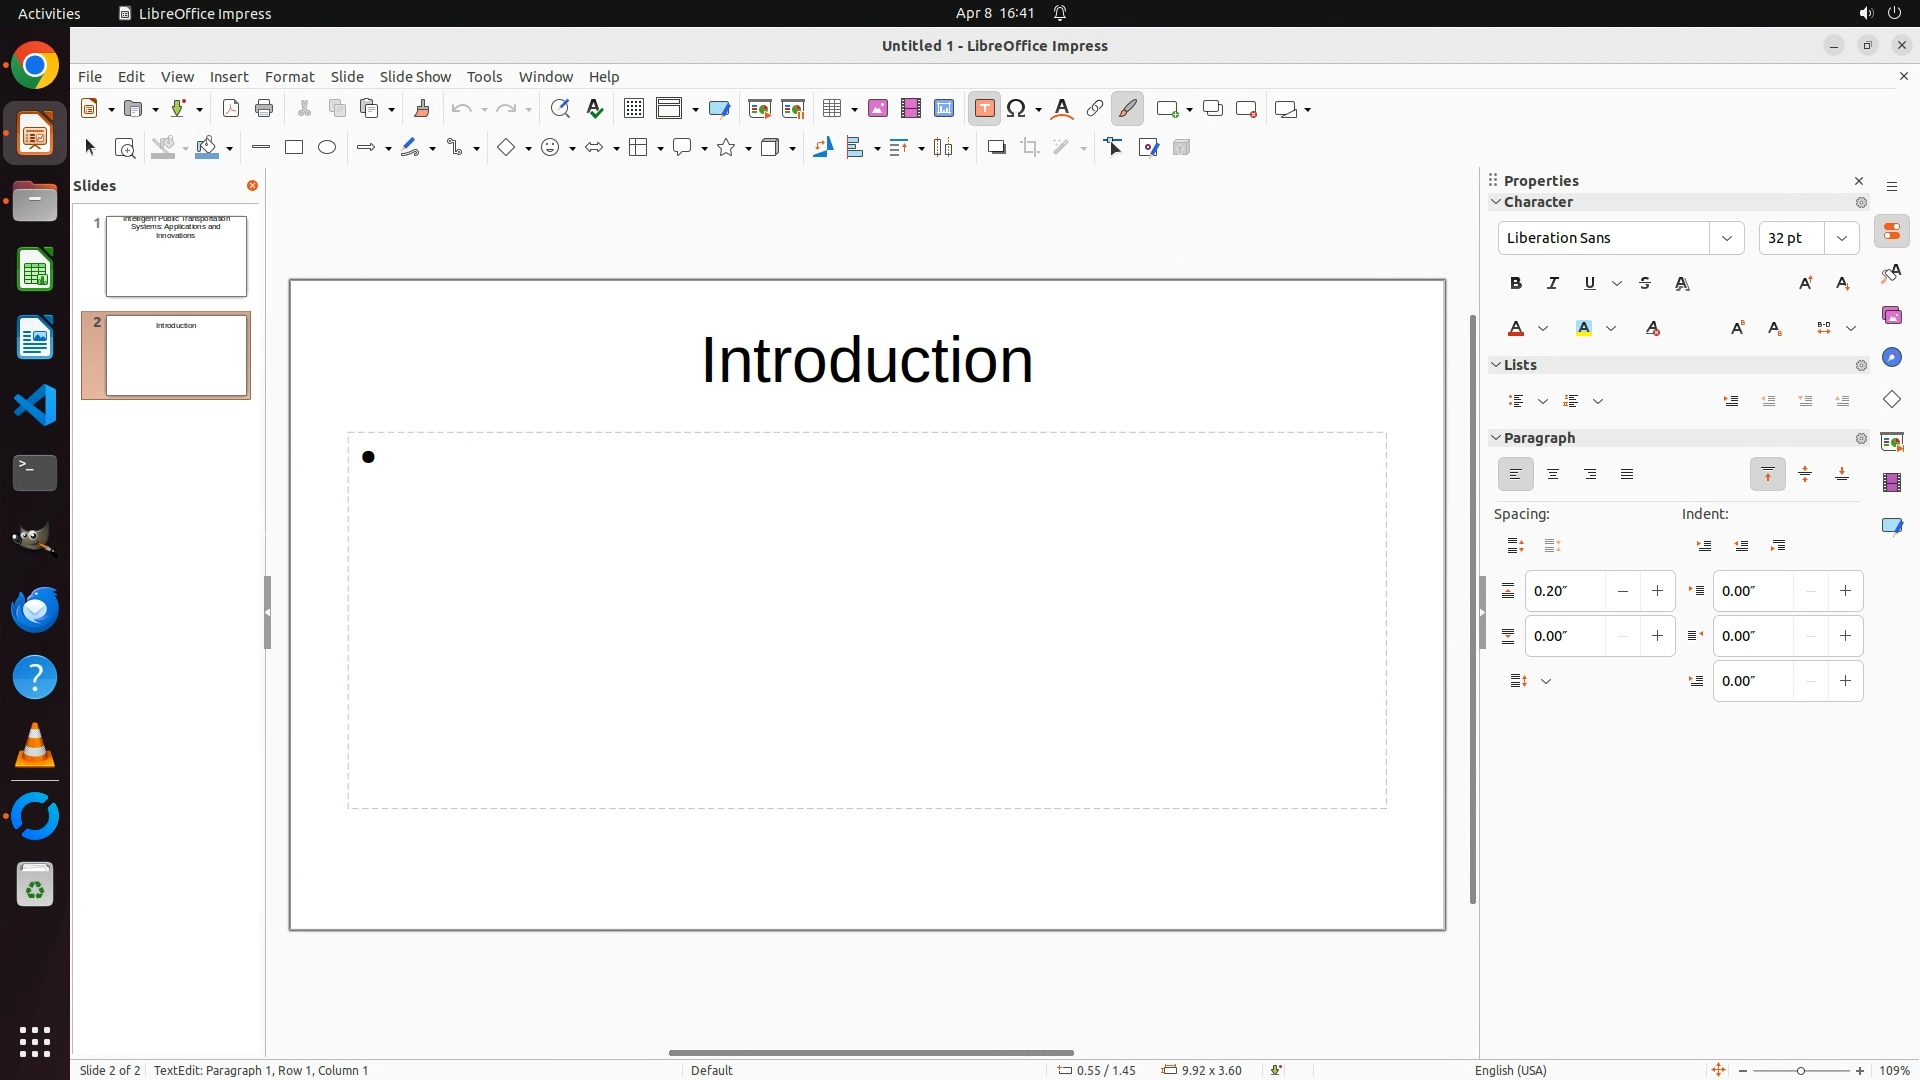Open the Slide Show menu

[415, 77]
